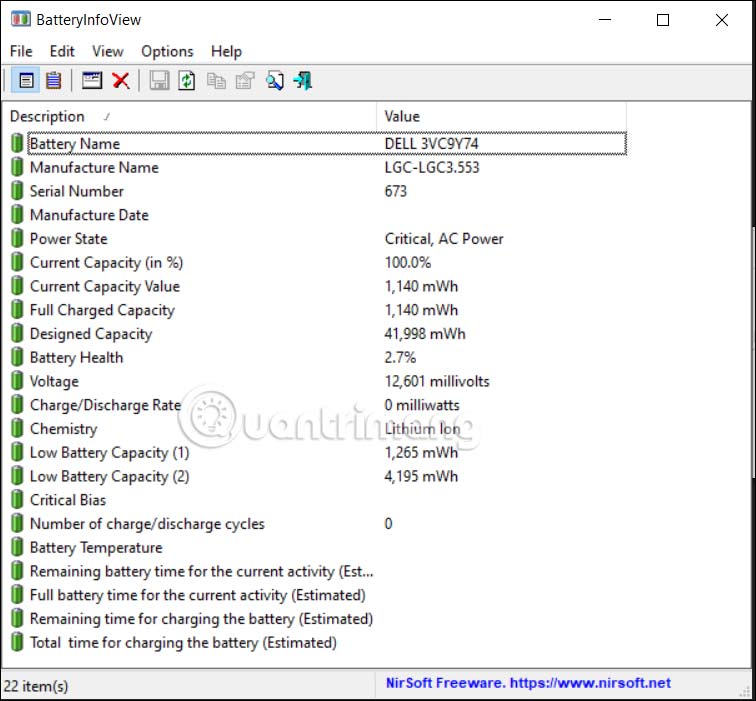
Task: Select the Battery Name row
Action: tap(318, 144)
